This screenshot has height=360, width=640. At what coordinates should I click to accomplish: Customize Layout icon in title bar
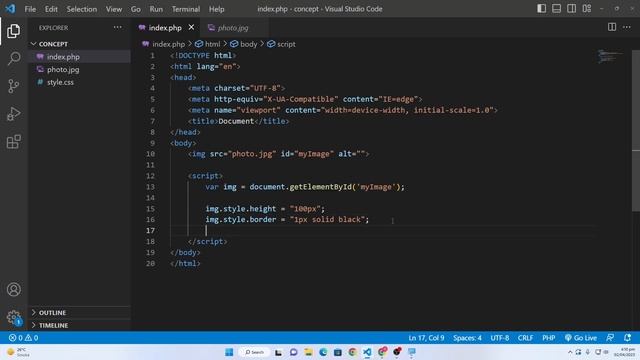click(587, 9)
